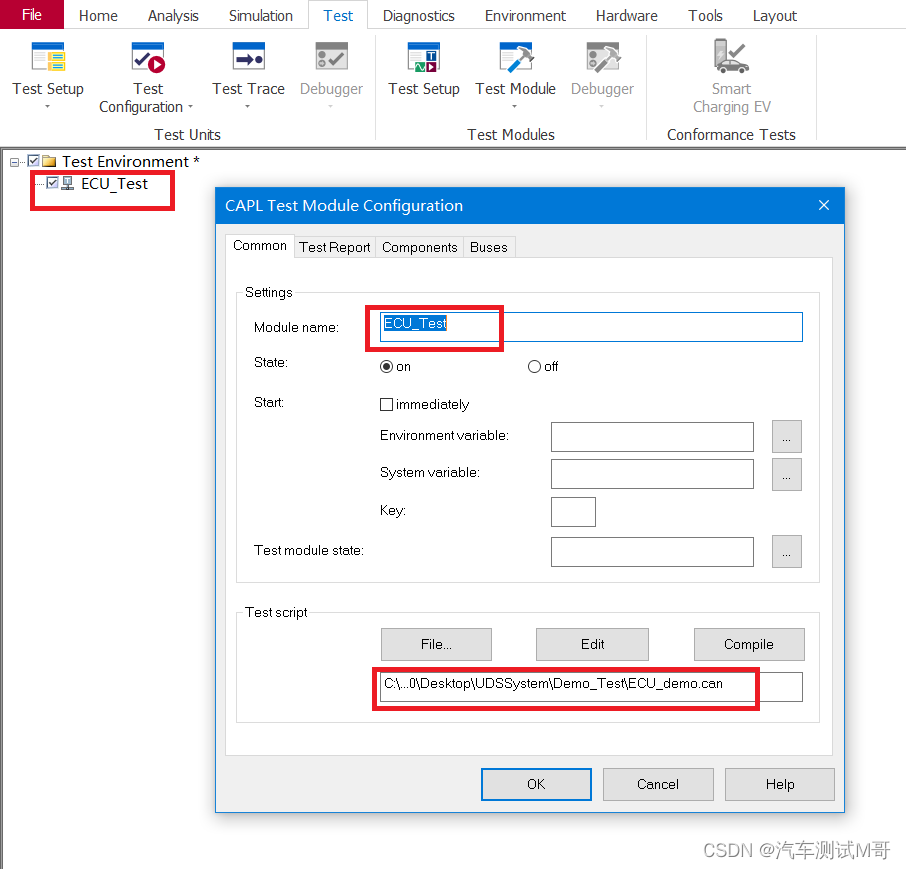Click the Test Module icon
Screen dimensions: 906x869
(515, 57)
